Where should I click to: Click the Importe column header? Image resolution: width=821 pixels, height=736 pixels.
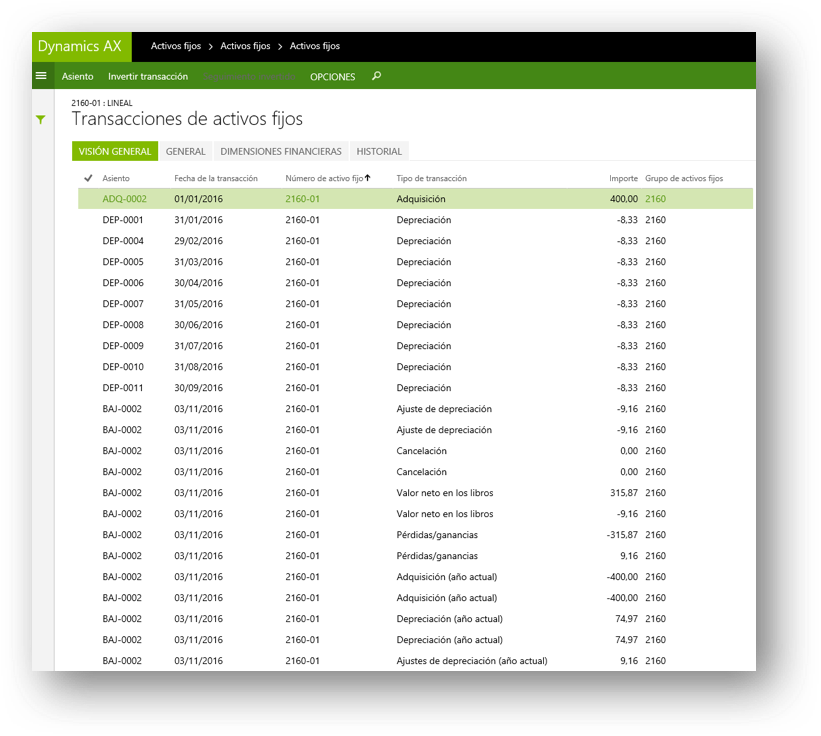(623, 178)
